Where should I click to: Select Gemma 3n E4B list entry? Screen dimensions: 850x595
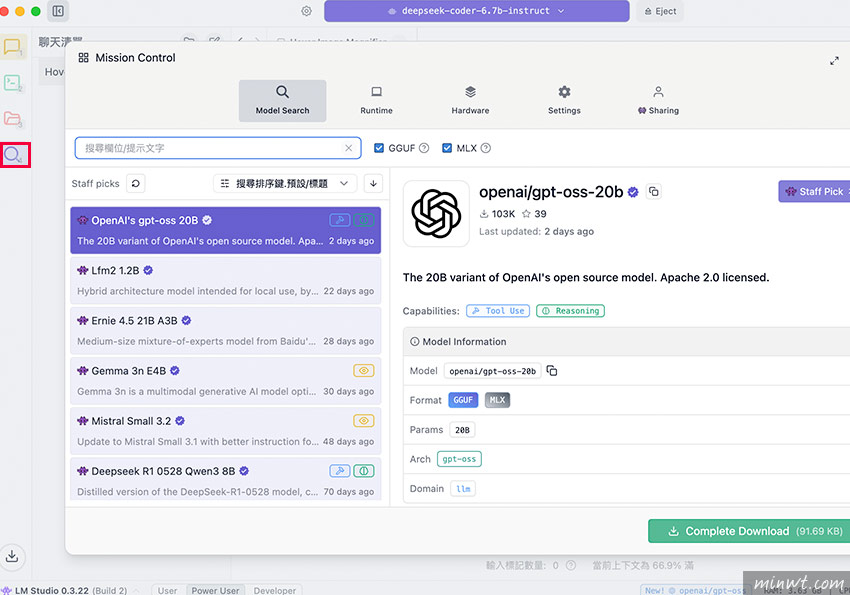pos(226,381)
